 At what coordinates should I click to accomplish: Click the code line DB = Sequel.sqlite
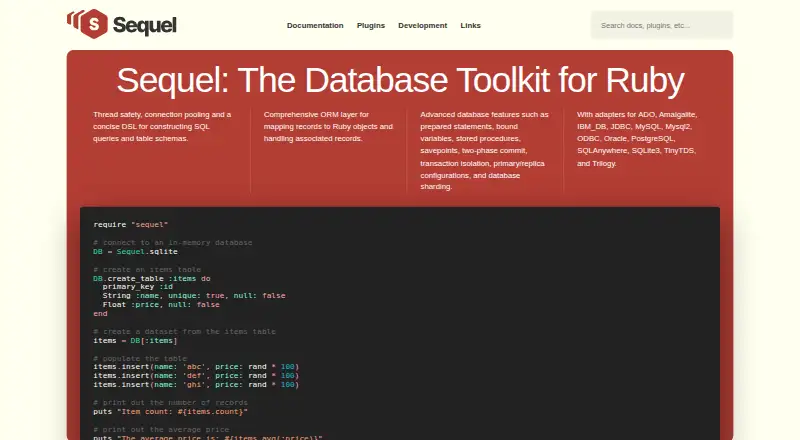[x=135, y=252]
